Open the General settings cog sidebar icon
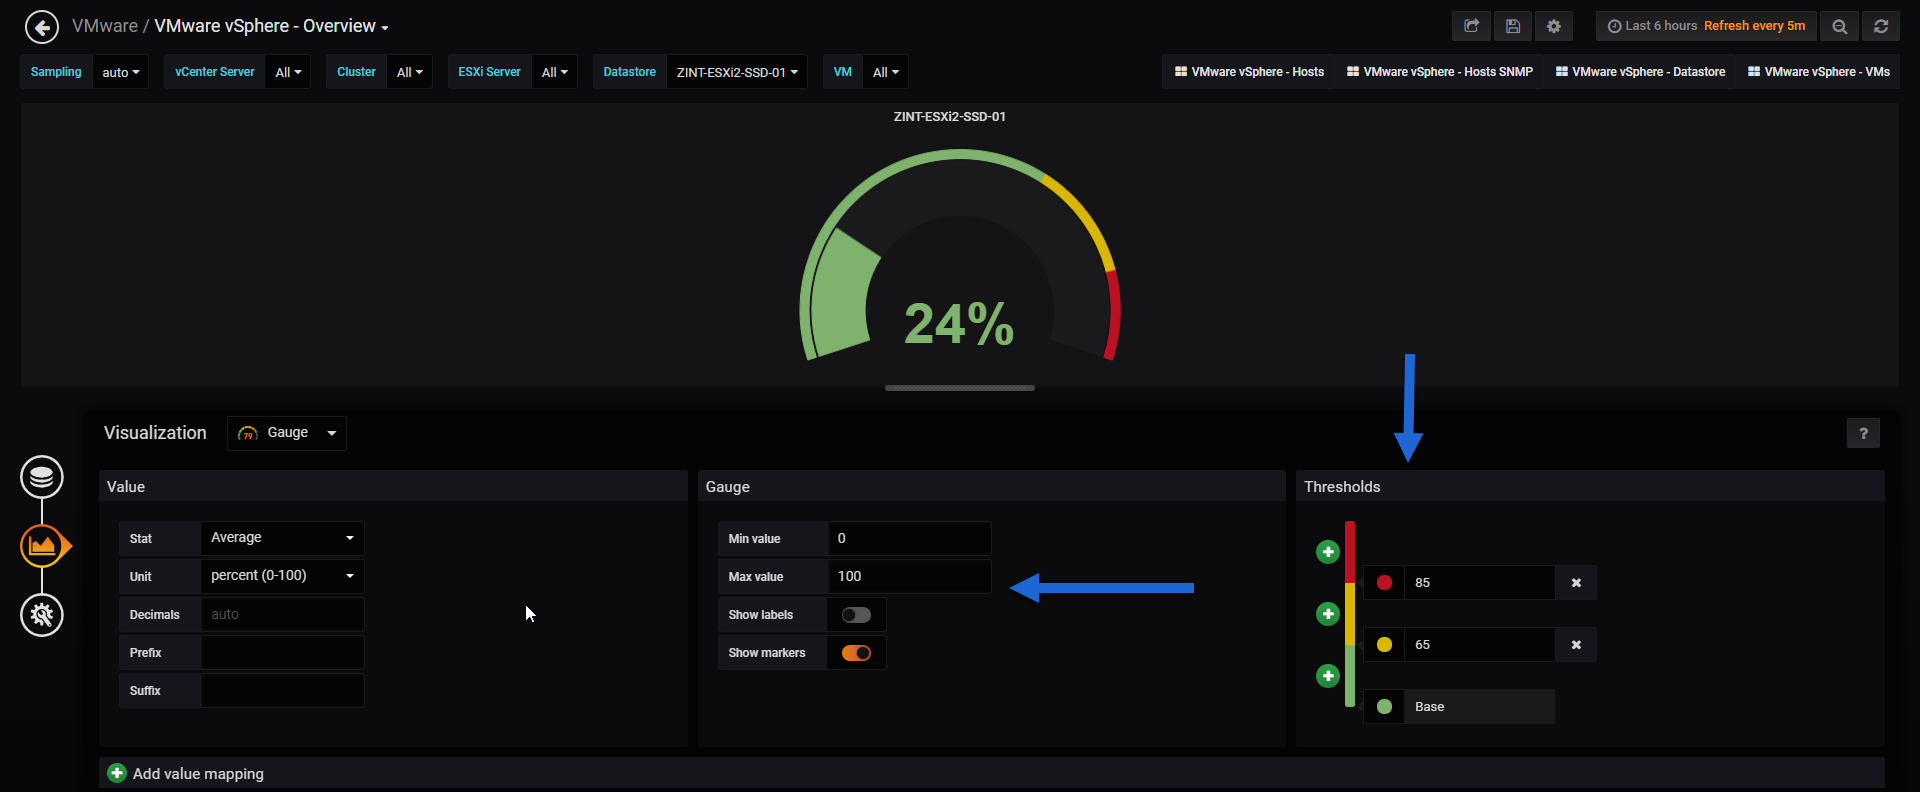The width and height of the screenshot is (1920, 792). point(42,615)
